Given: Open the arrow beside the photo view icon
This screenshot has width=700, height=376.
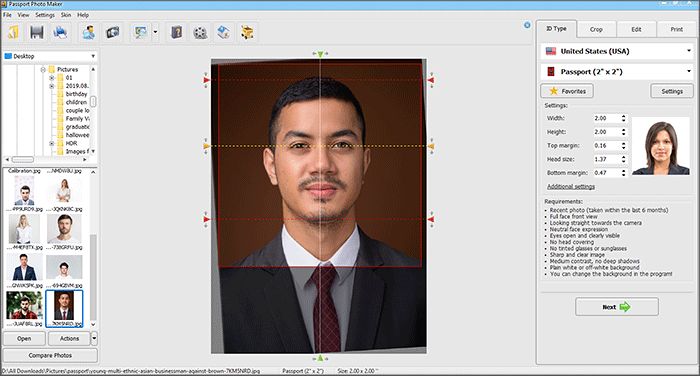Looking at the screenshot, I should tap(155, 32).
